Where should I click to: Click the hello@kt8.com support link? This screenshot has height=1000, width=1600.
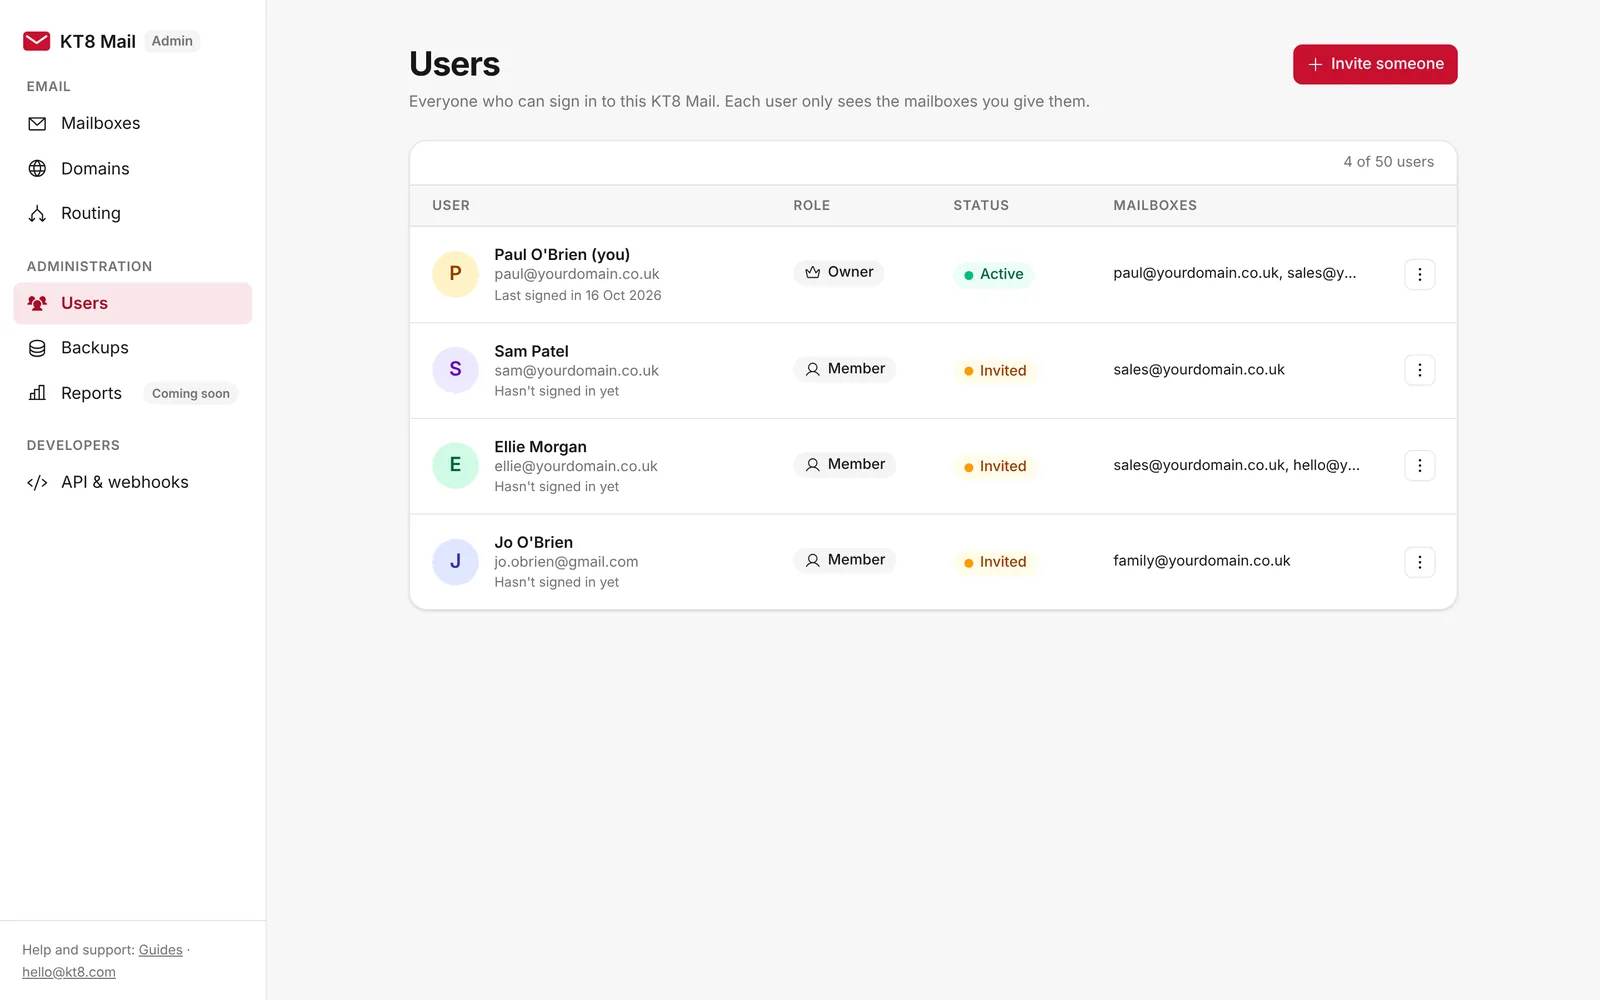tap(69, 972)
